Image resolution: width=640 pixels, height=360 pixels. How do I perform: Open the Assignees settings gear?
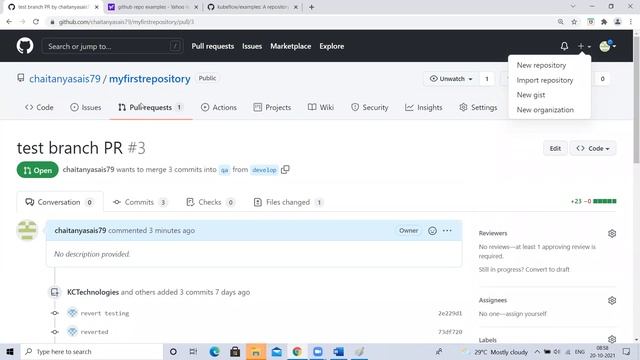(x=612, y=300)
